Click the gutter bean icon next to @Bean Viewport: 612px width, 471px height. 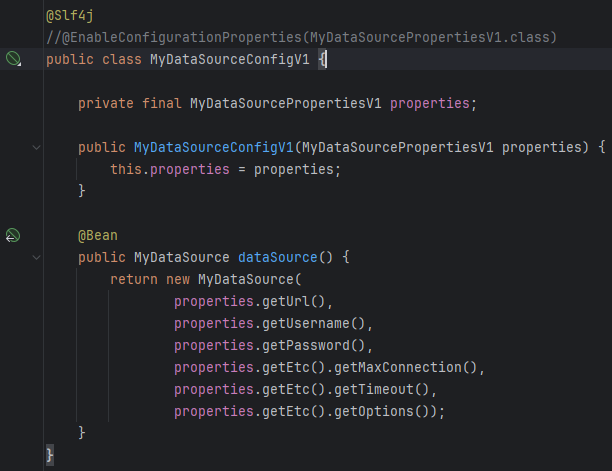[12, 235]
